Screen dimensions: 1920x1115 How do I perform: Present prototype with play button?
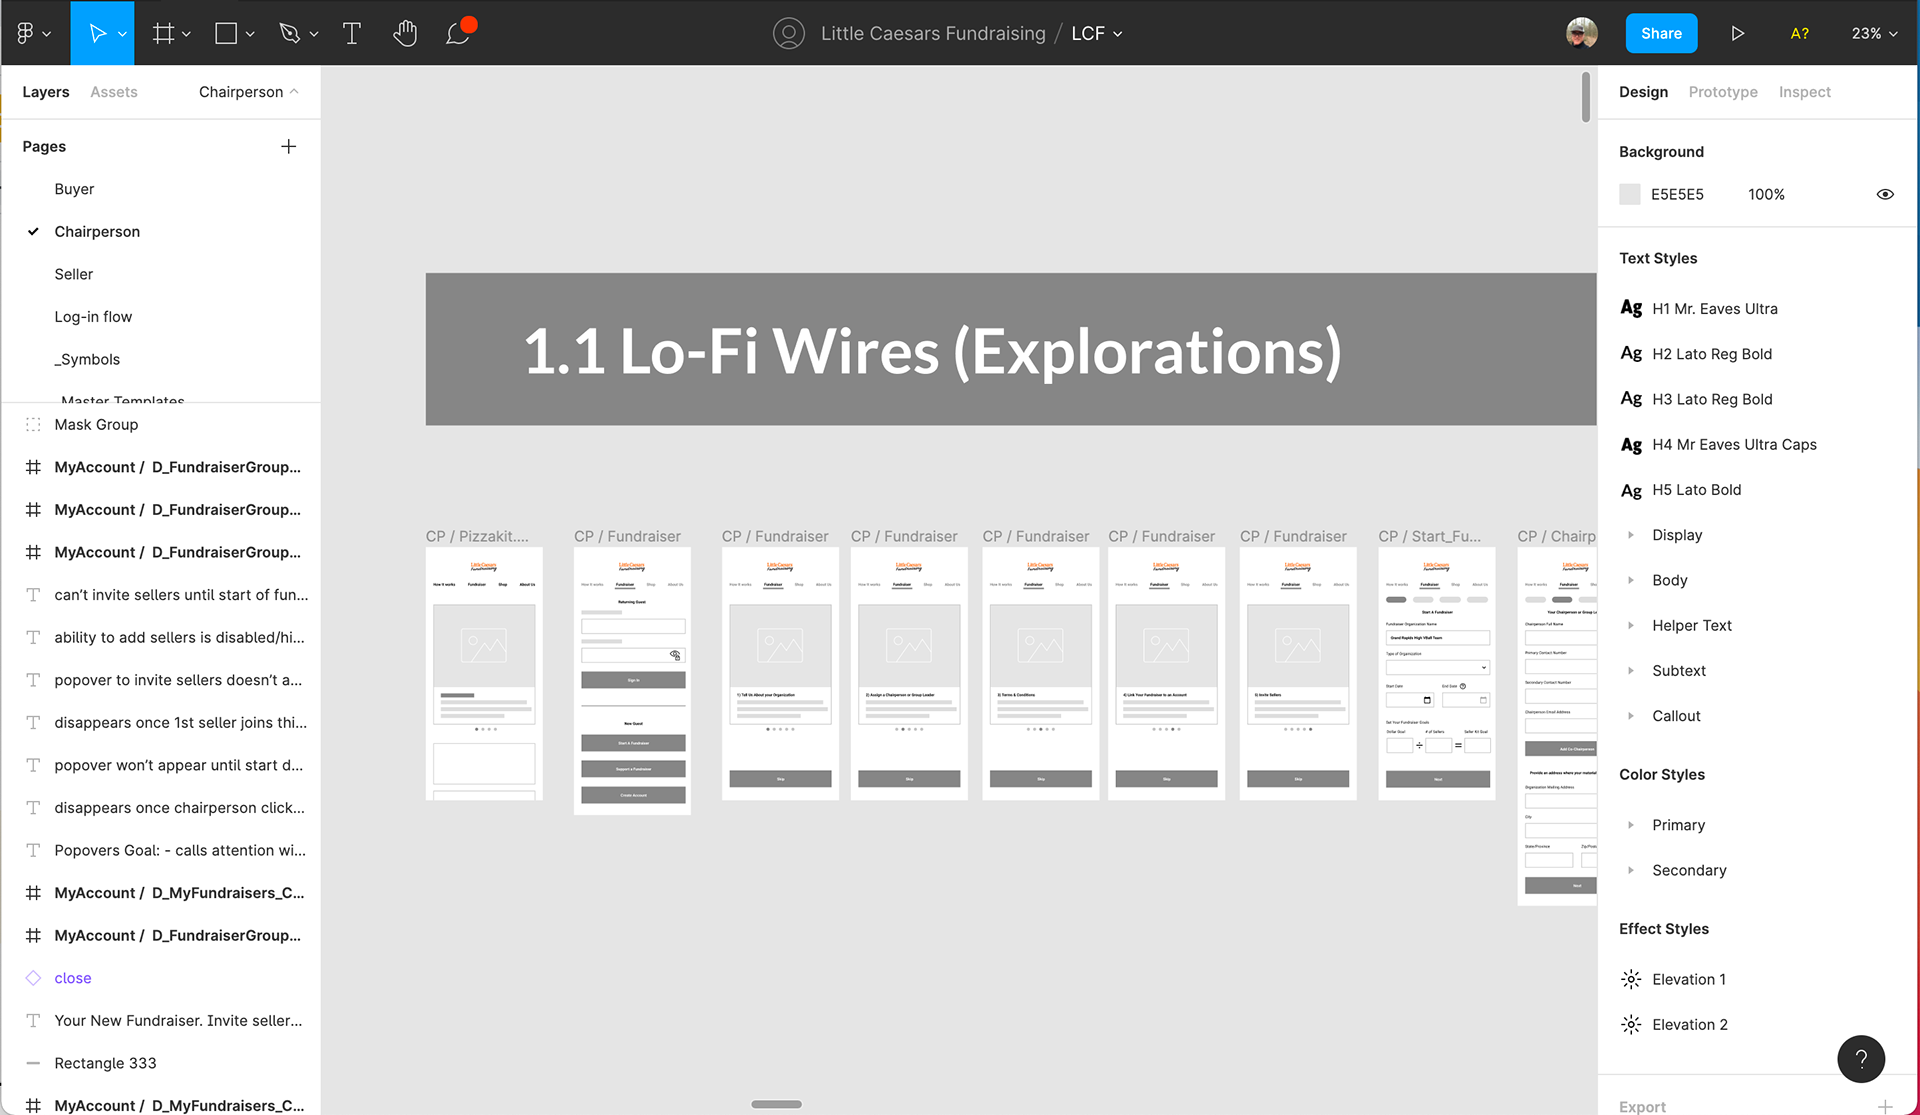coord(1738,33)
